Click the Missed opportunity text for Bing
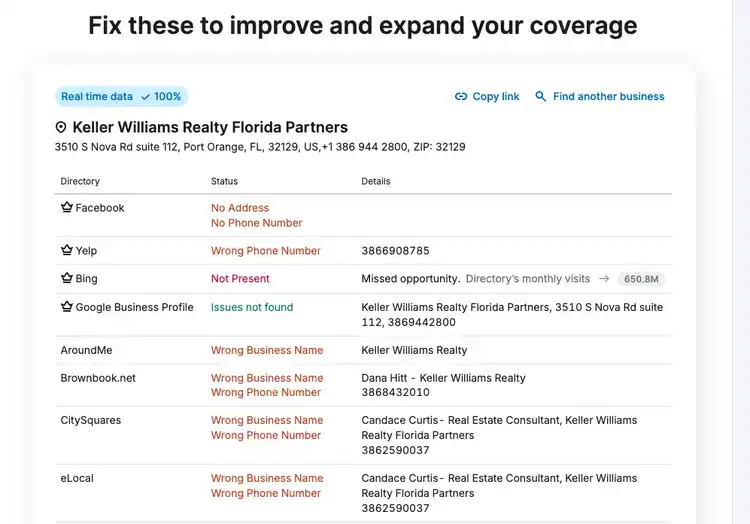750x524 pixels. 410,279
